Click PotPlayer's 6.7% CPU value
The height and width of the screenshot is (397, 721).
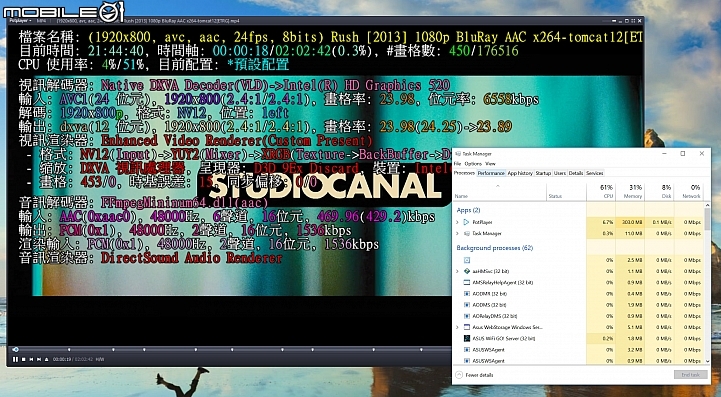click(x=607, y=222)
